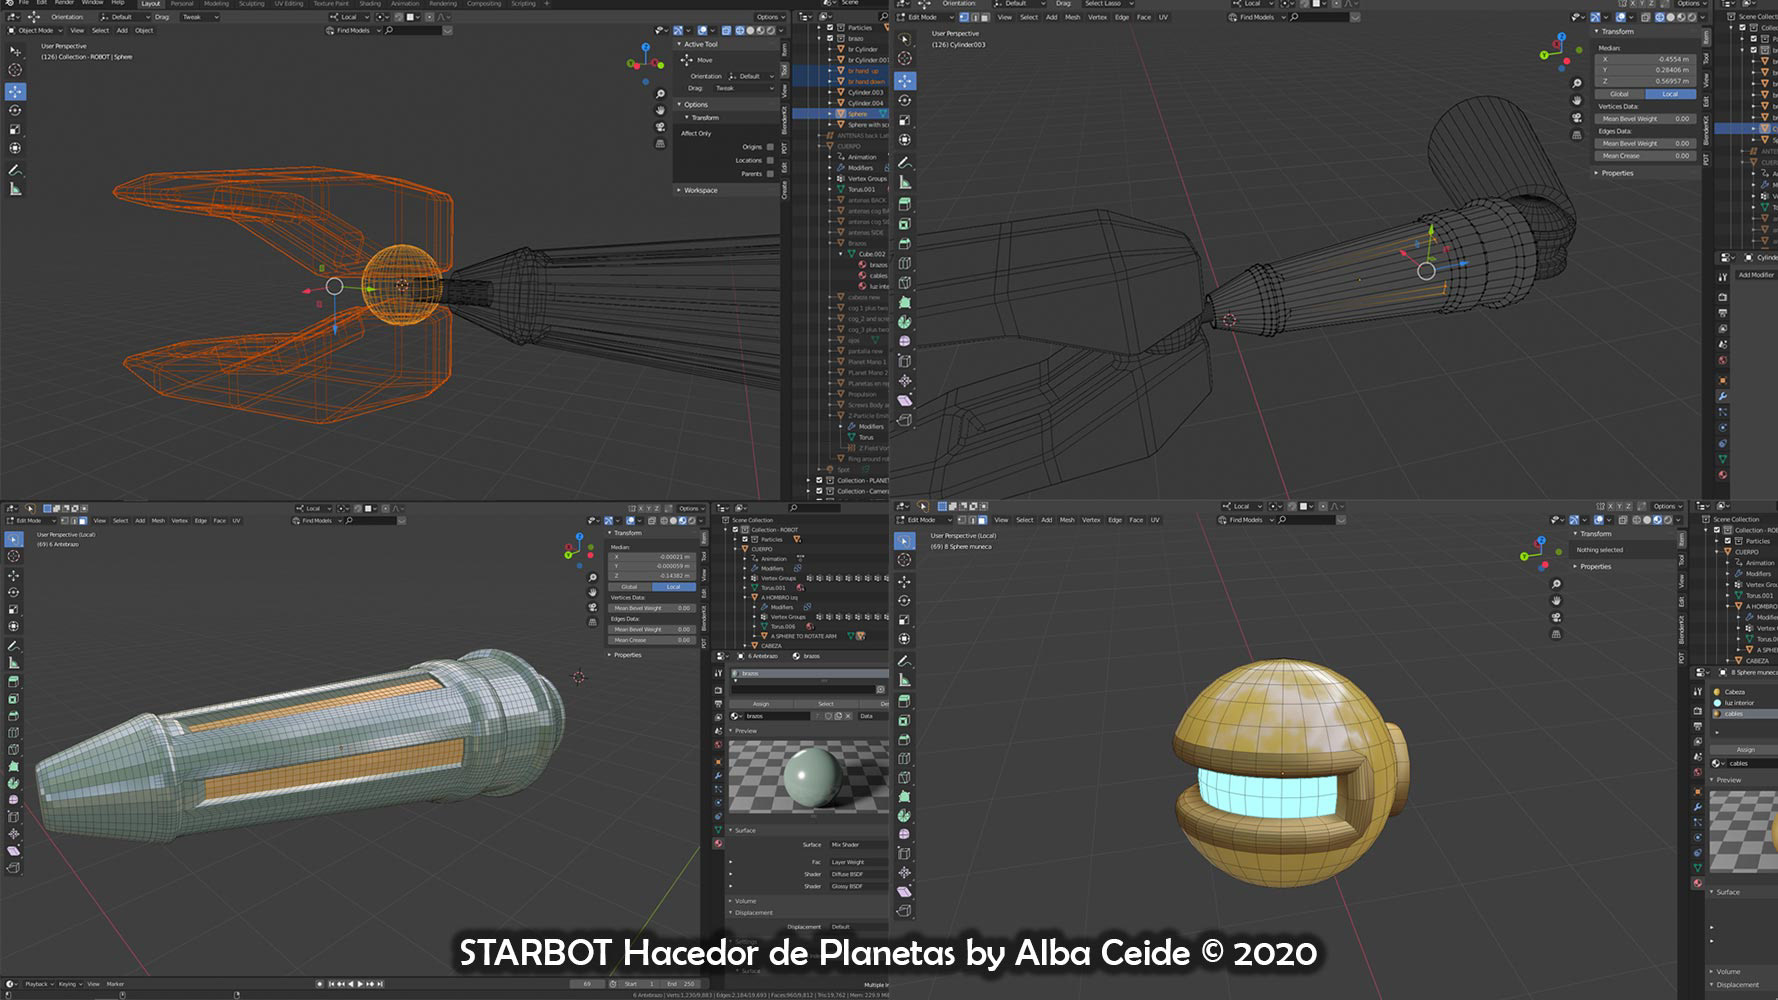Screen dimensions: 1778x1000
Task: Click Assign button in brazos material panel
Action: [761, 704]
